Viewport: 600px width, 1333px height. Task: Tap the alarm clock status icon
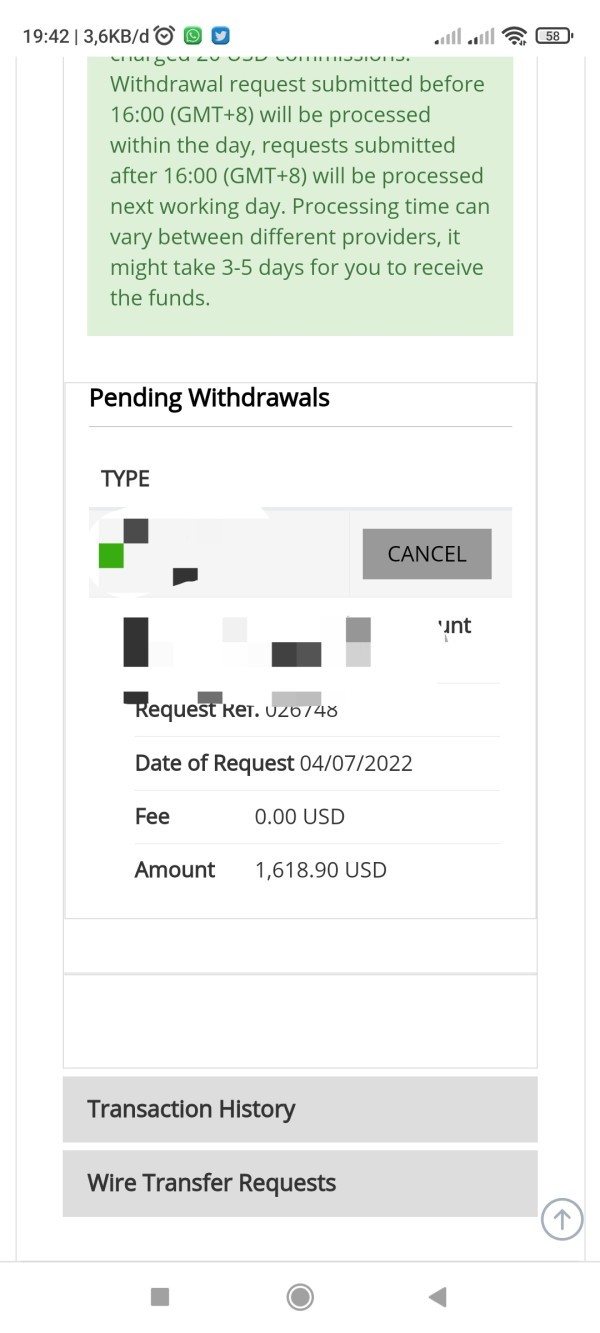166,36
